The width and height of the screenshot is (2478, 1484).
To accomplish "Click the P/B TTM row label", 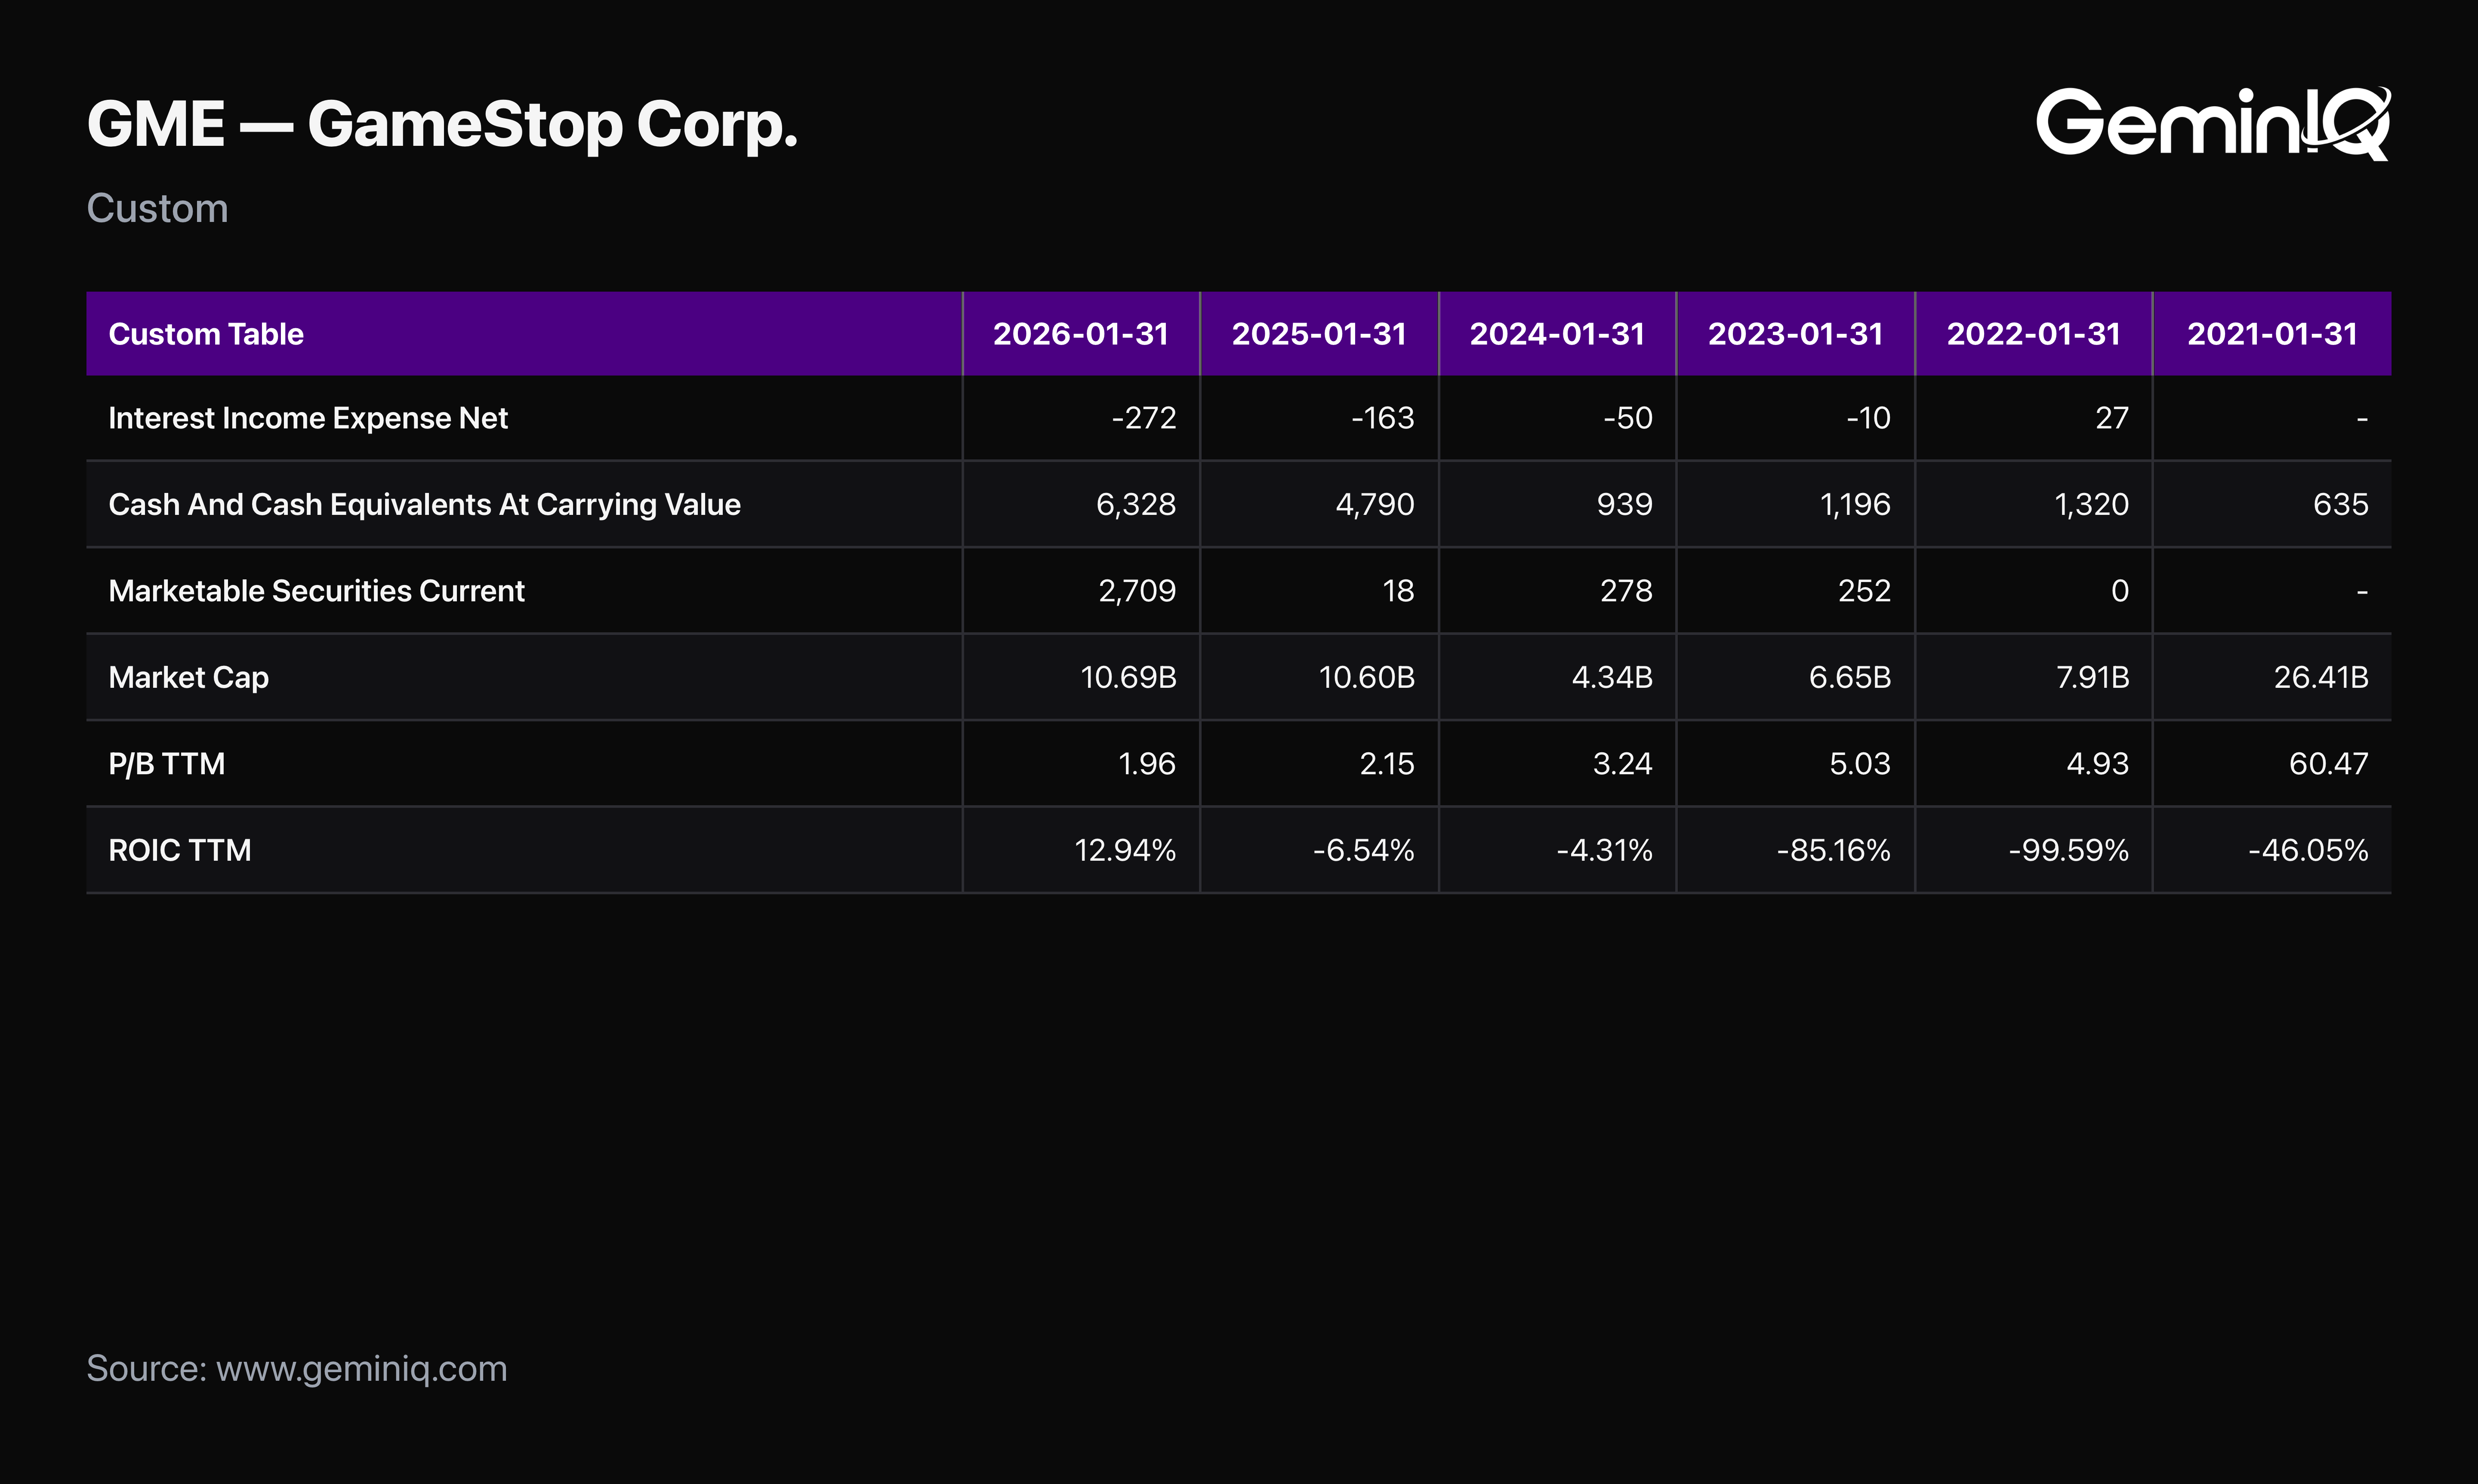I will [x=166, y=764].
